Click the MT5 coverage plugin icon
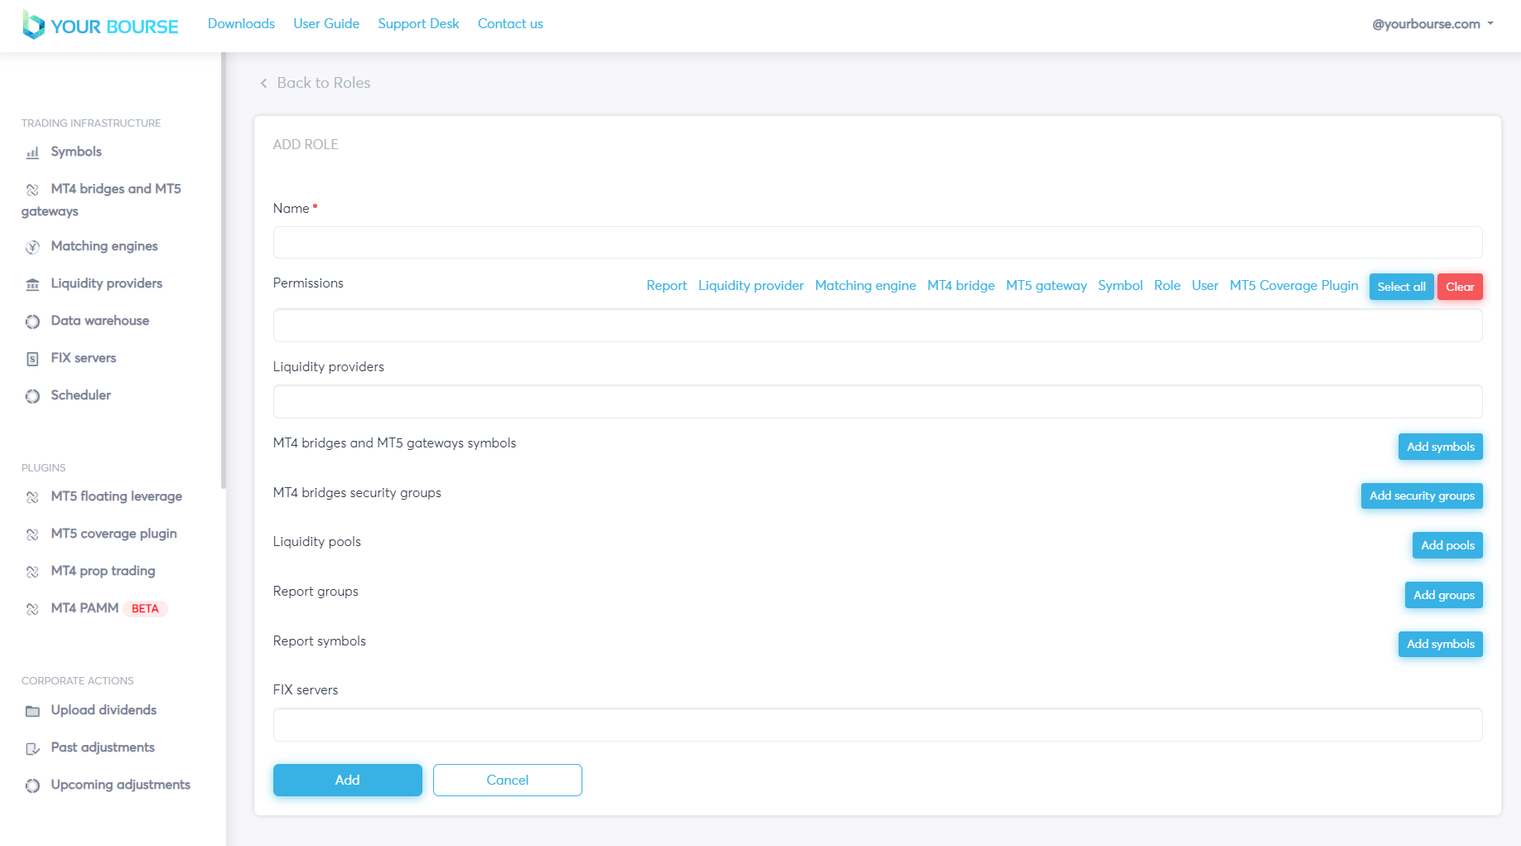The height and width of the screenshot is (846, 1521). pos(33,535)
